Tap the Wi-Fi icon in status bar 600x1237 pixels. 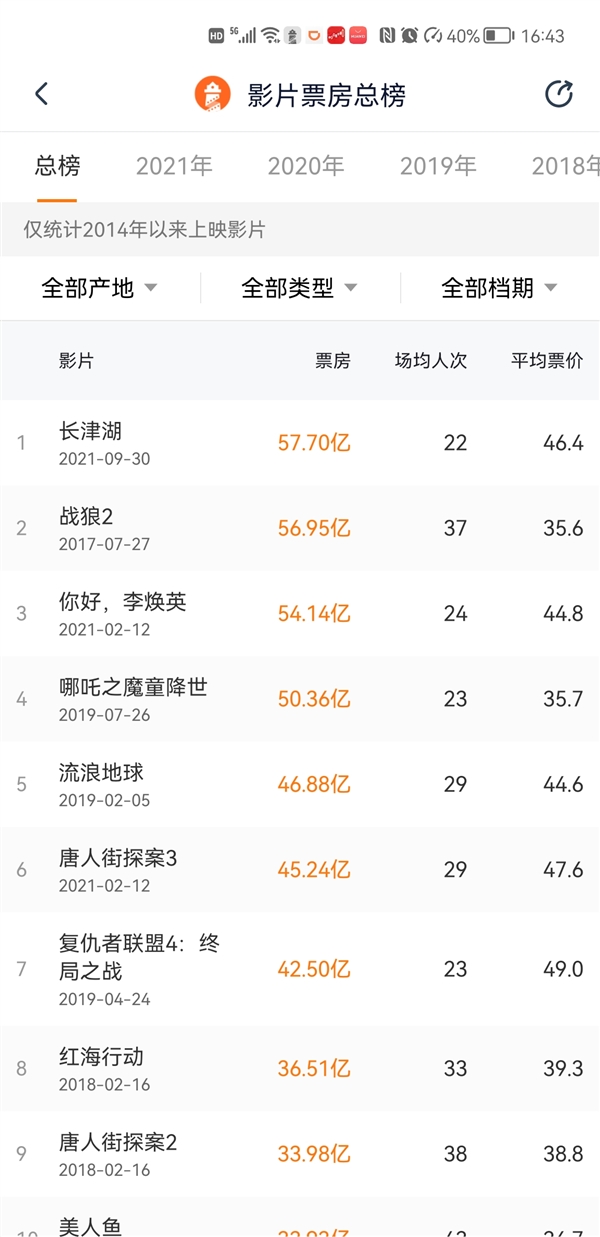pyautogui.click(x=270, y=36)
